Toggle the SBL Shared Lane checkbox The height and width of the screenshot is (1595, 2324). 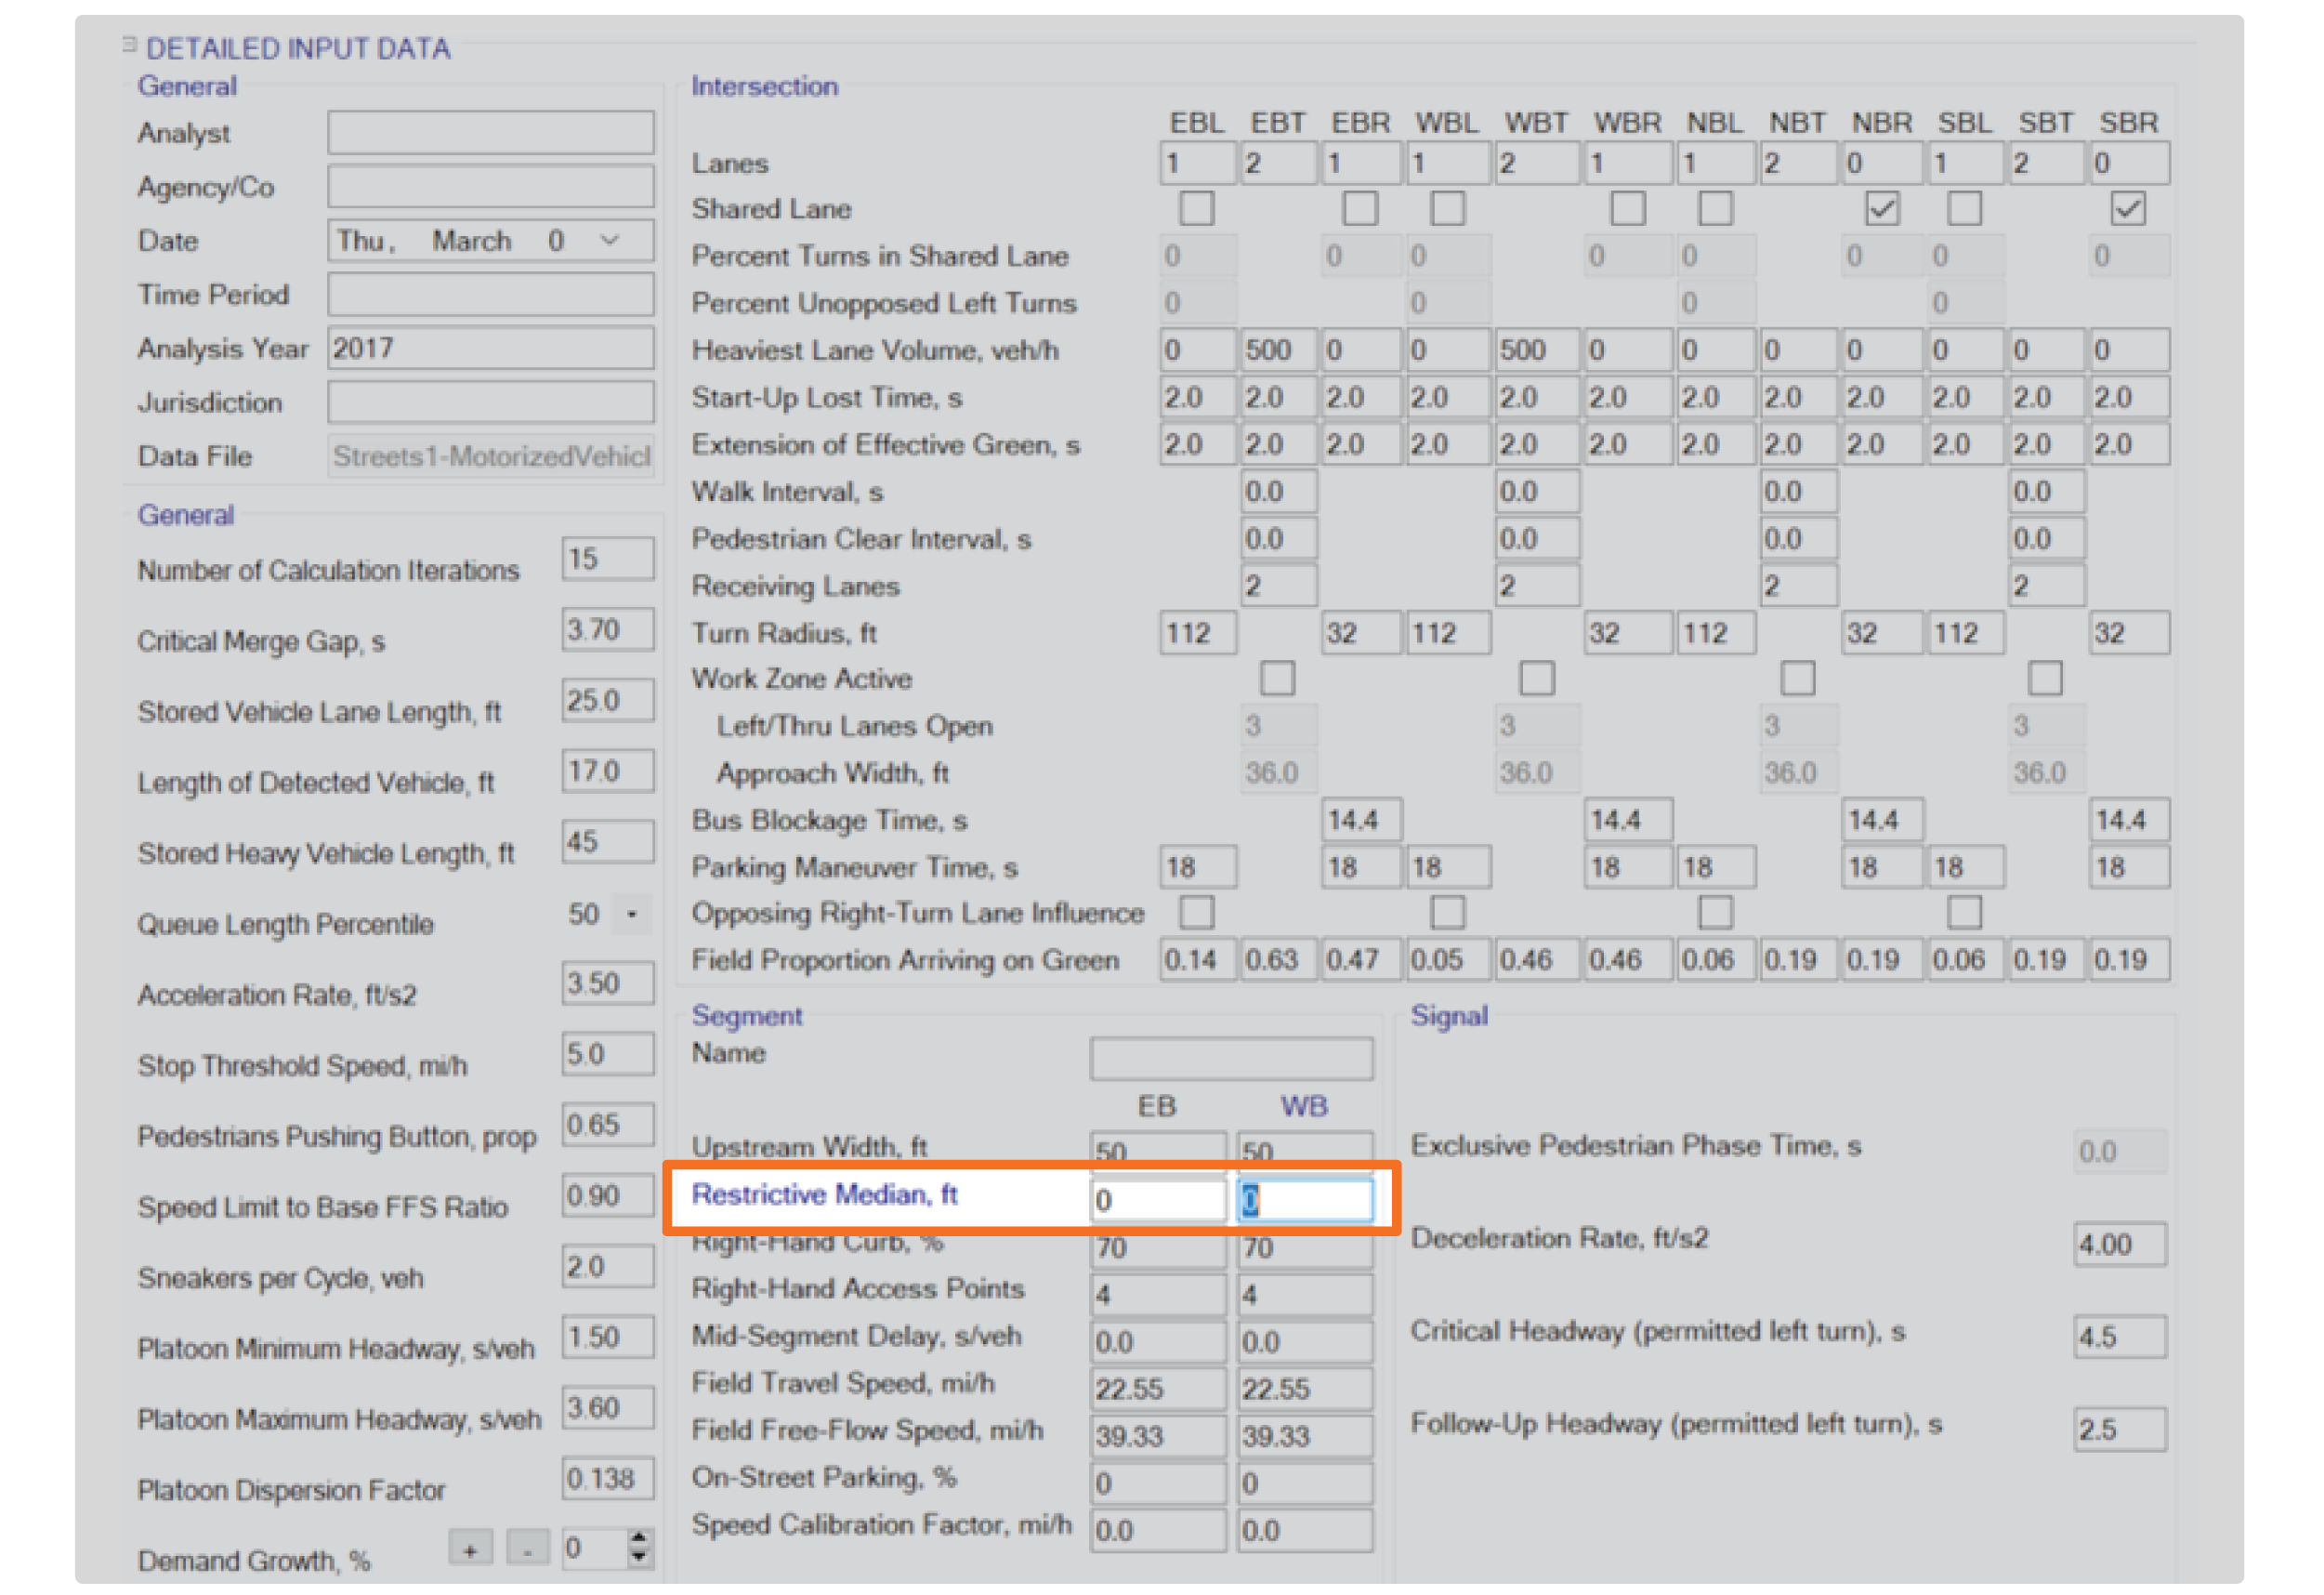[1964, 208]
